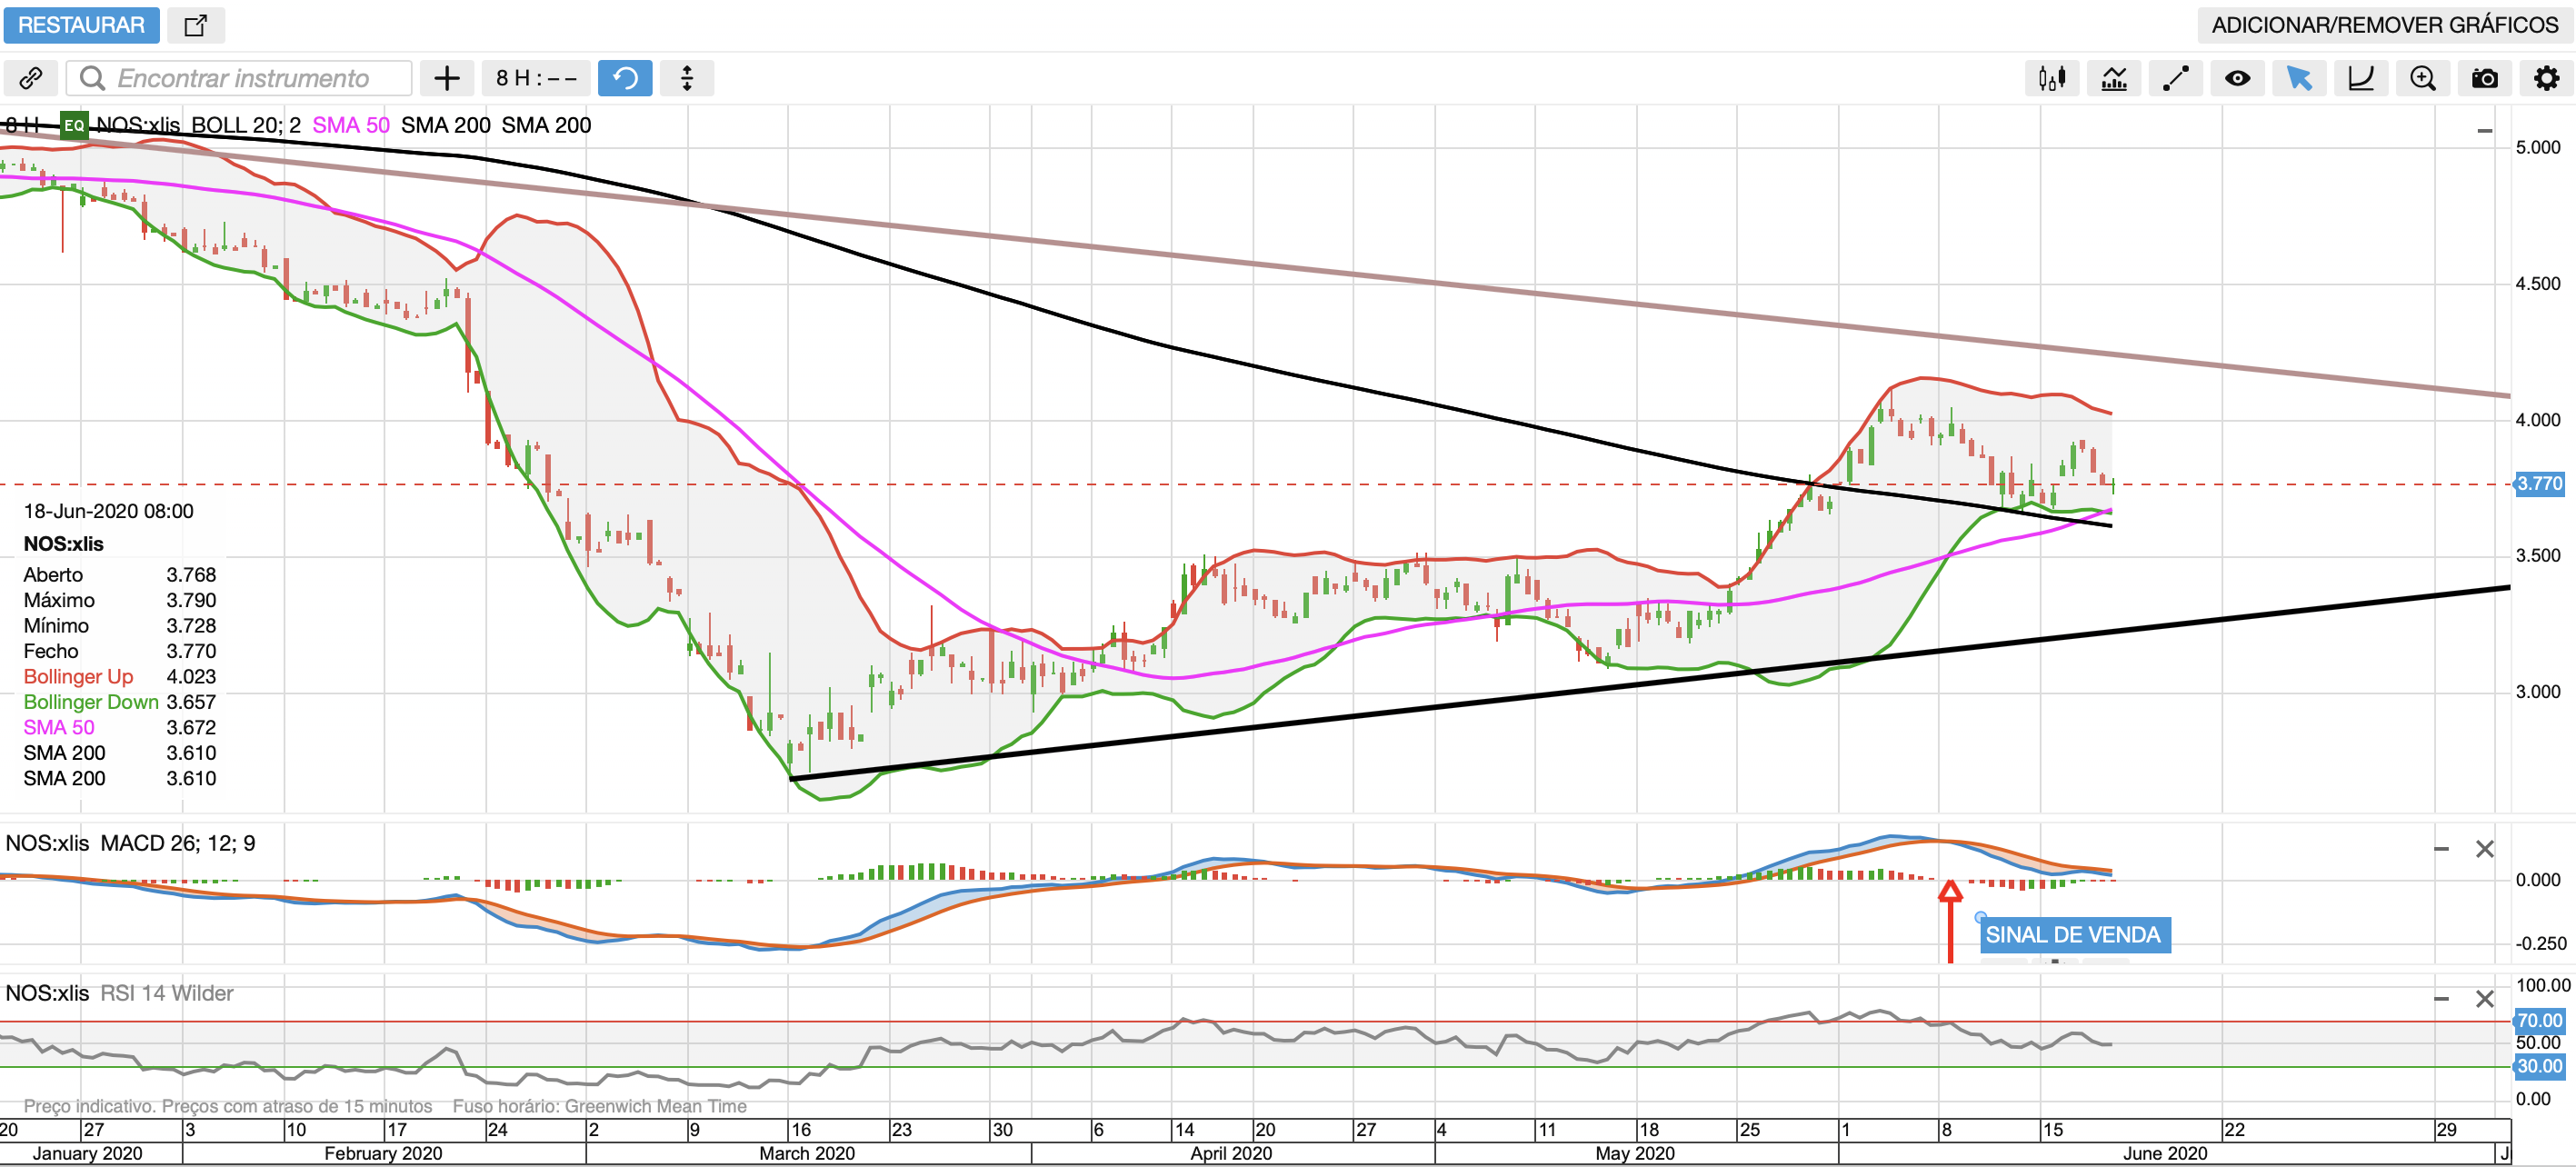2576x1167 pixels.
Task: Open the indicators/studies menu icon
Action: pos(2114,78)
